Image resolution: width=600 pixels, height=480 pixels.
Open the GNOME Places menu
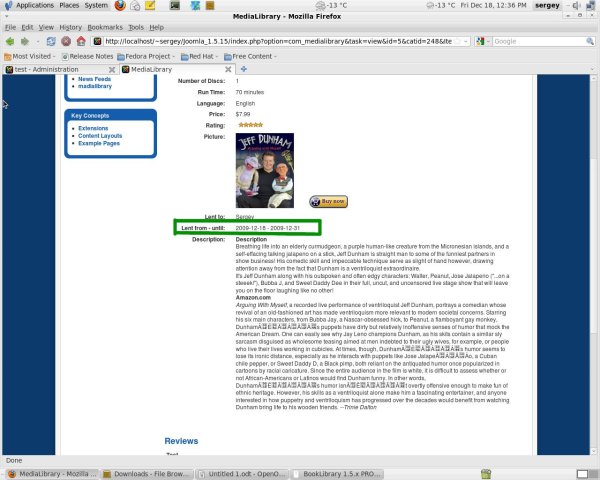[69, 5]
